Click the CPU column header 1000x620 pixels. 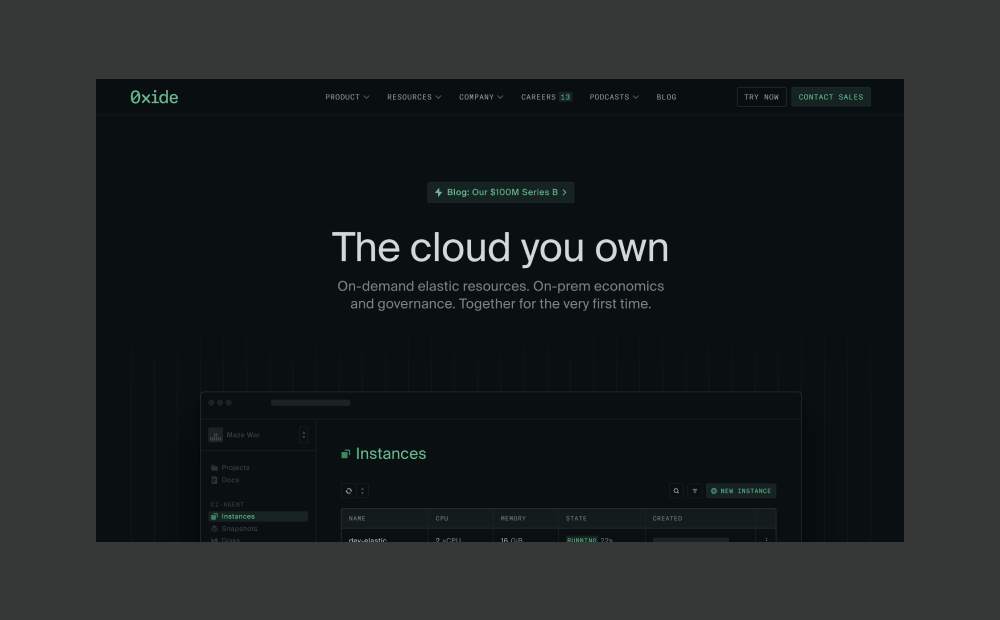(x=442, y=519)
